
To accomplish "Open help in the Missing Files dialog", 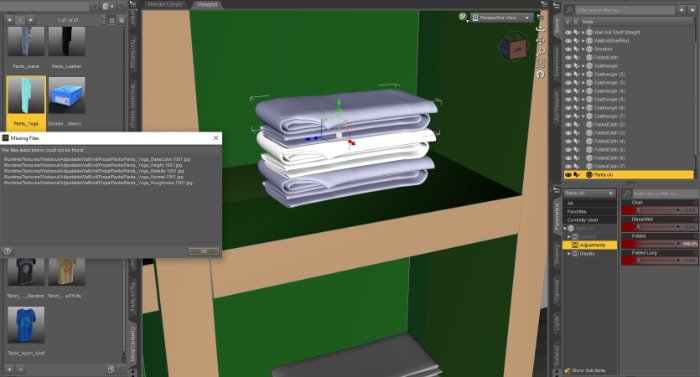I will coord(7,251).
